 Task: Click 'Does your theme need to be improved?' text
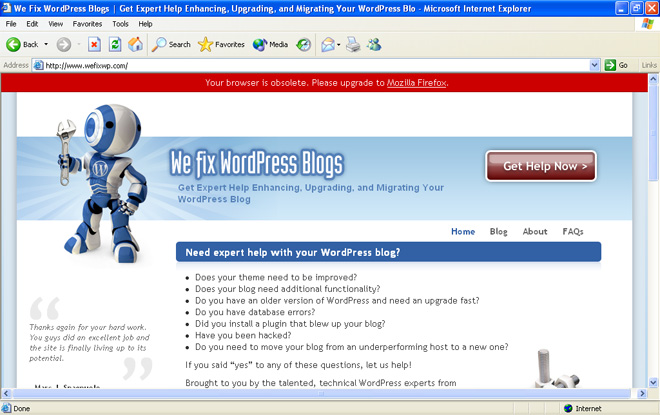point(276,277)
